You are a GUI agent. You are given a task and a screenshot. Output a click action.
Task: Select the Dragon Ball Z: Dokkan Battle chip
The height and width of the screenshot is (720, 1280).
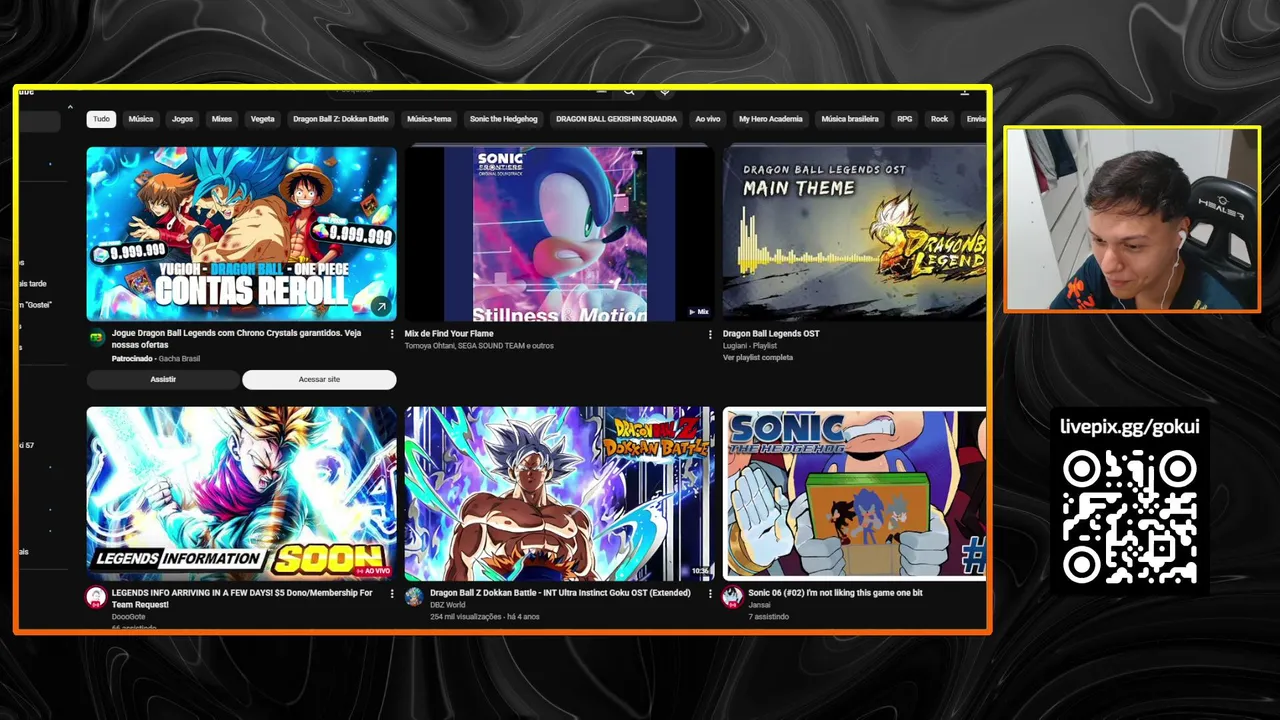341,119
